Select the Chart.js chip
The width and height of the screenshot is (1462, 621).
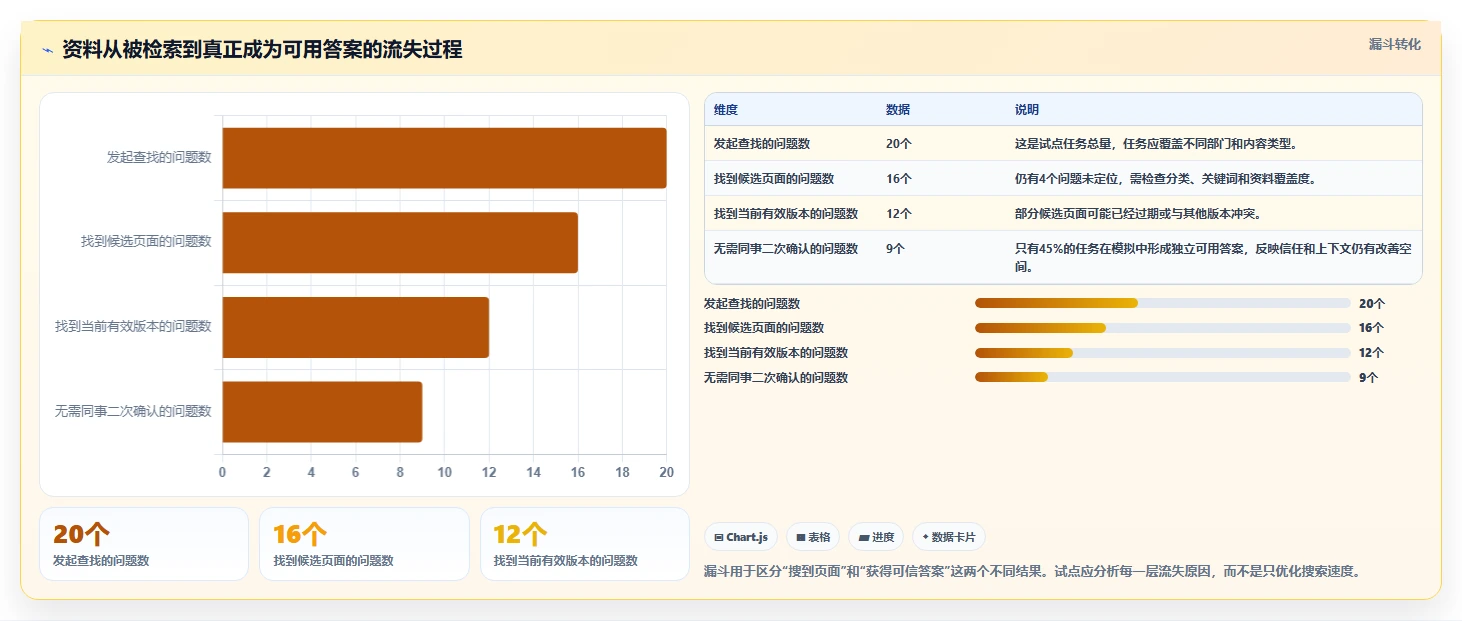pyautogui.click(x=741, y=537)
